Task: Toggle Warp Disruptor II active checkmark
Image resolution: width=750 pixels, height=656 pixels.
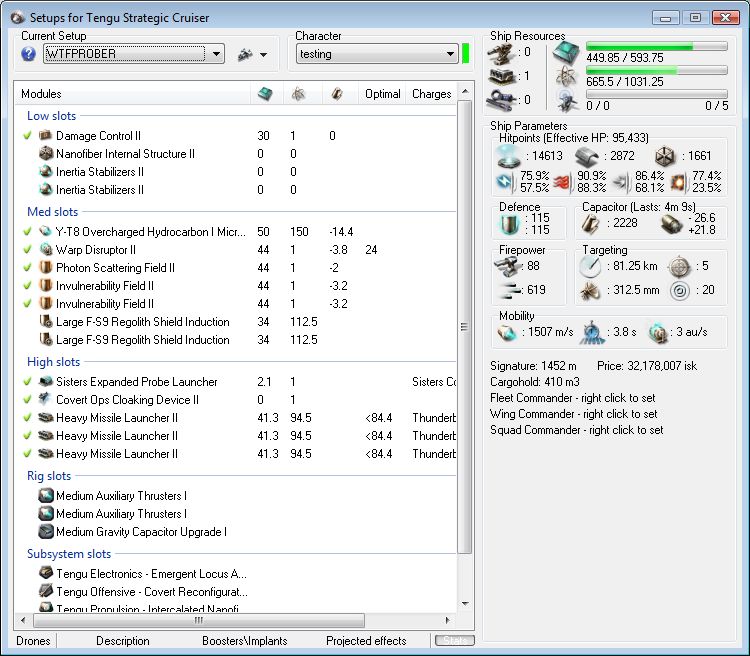Action: click(28, 249)
